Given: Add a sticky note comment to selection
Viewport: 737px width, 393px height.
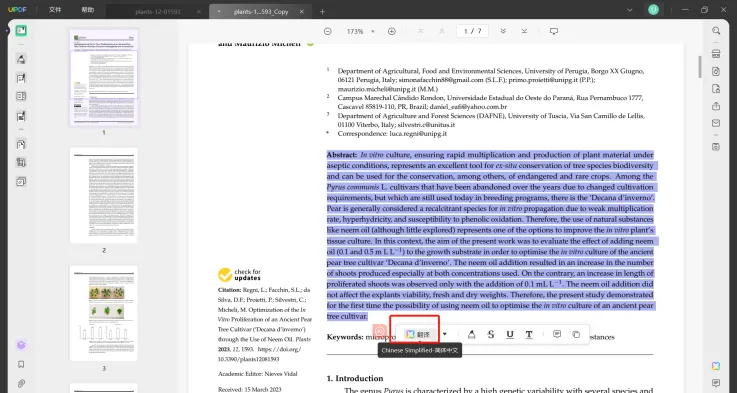Looking at the screenshot, I should [557, 334].
